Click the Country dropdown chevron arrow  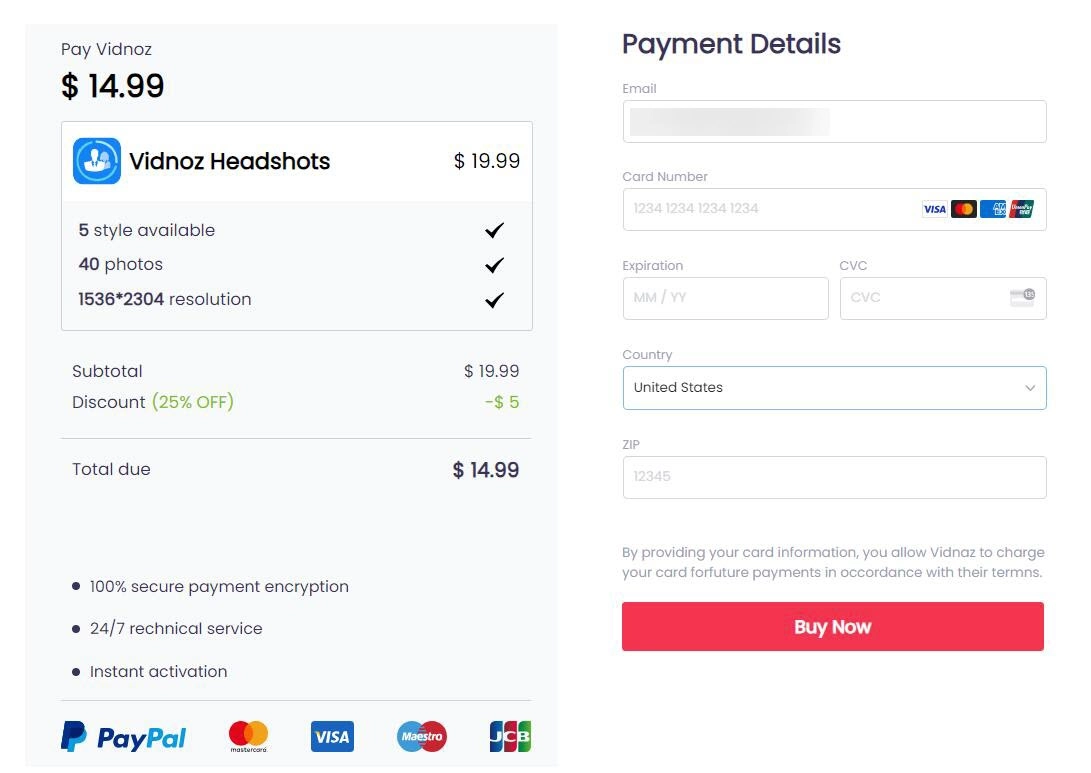1030,388
